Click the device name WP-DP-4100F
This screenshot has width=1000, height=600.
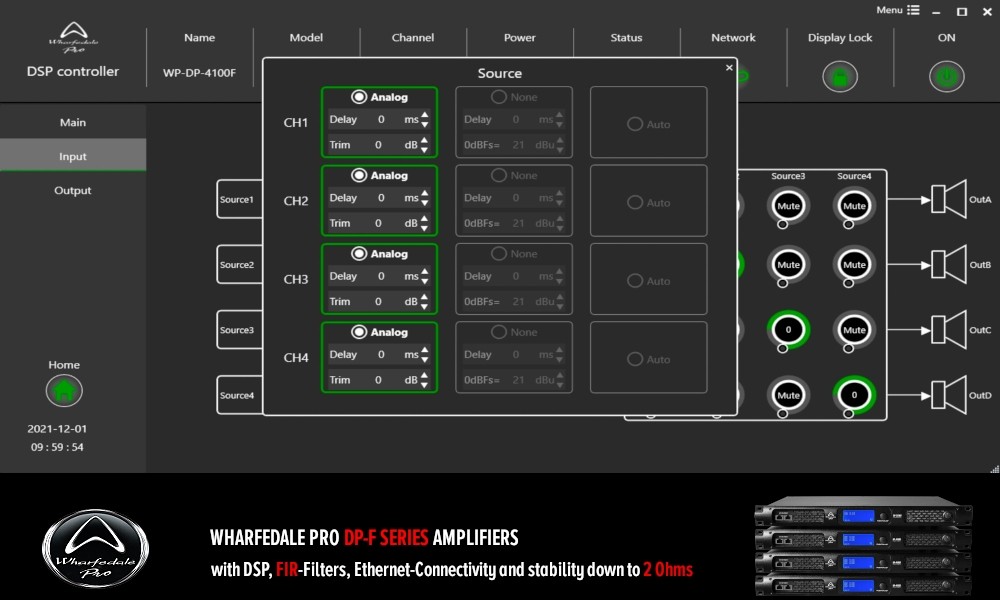click(199, 73)
